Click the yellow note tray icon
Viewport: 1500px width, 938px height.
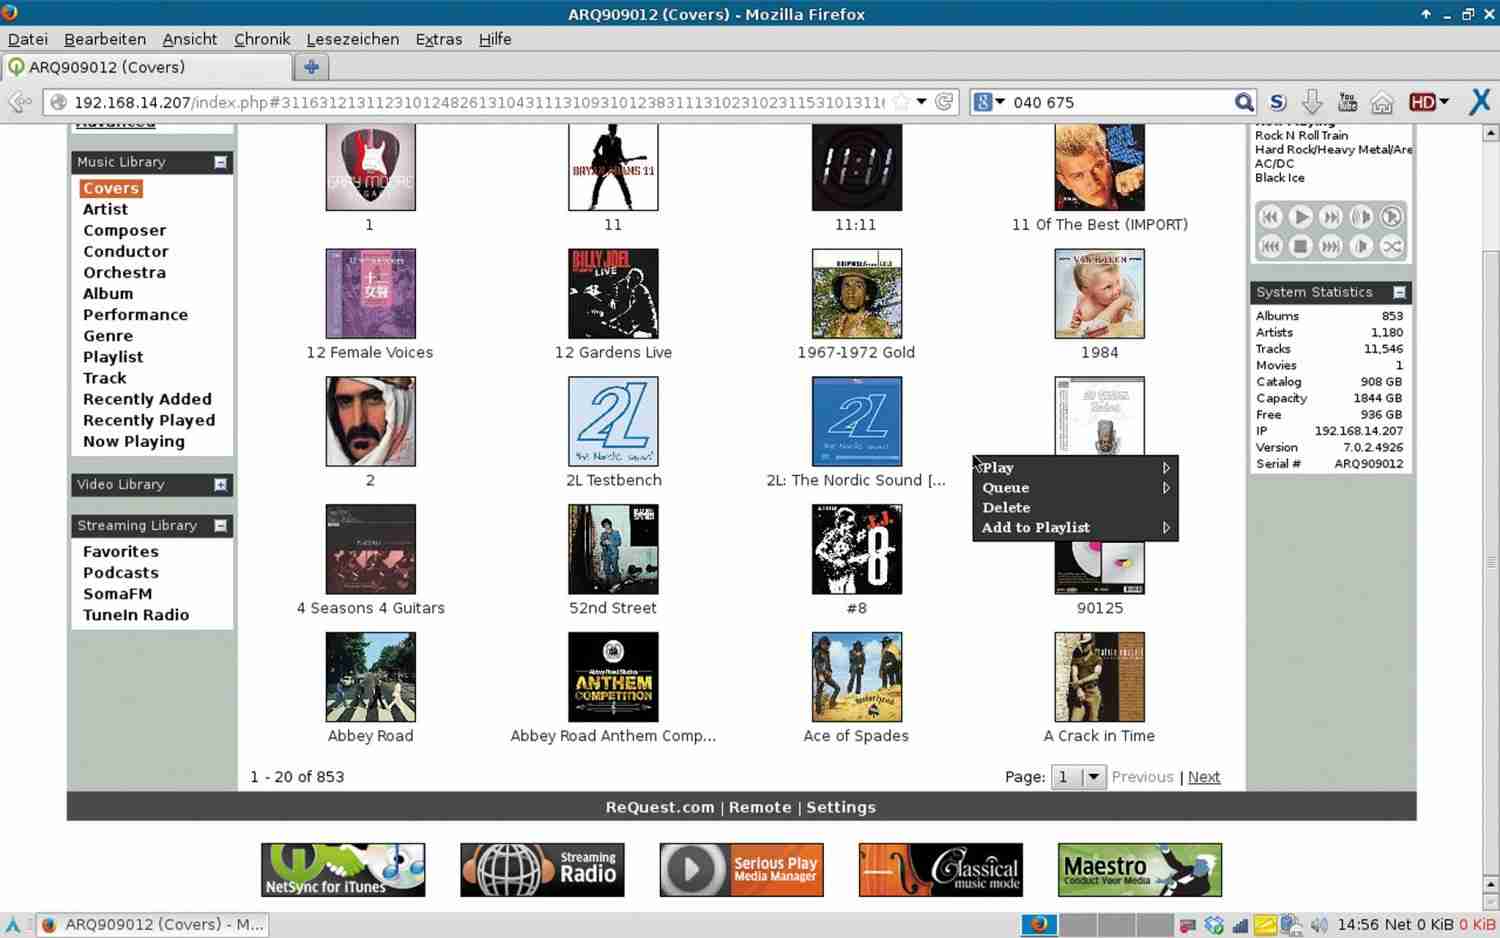[x=1265, y=925]
